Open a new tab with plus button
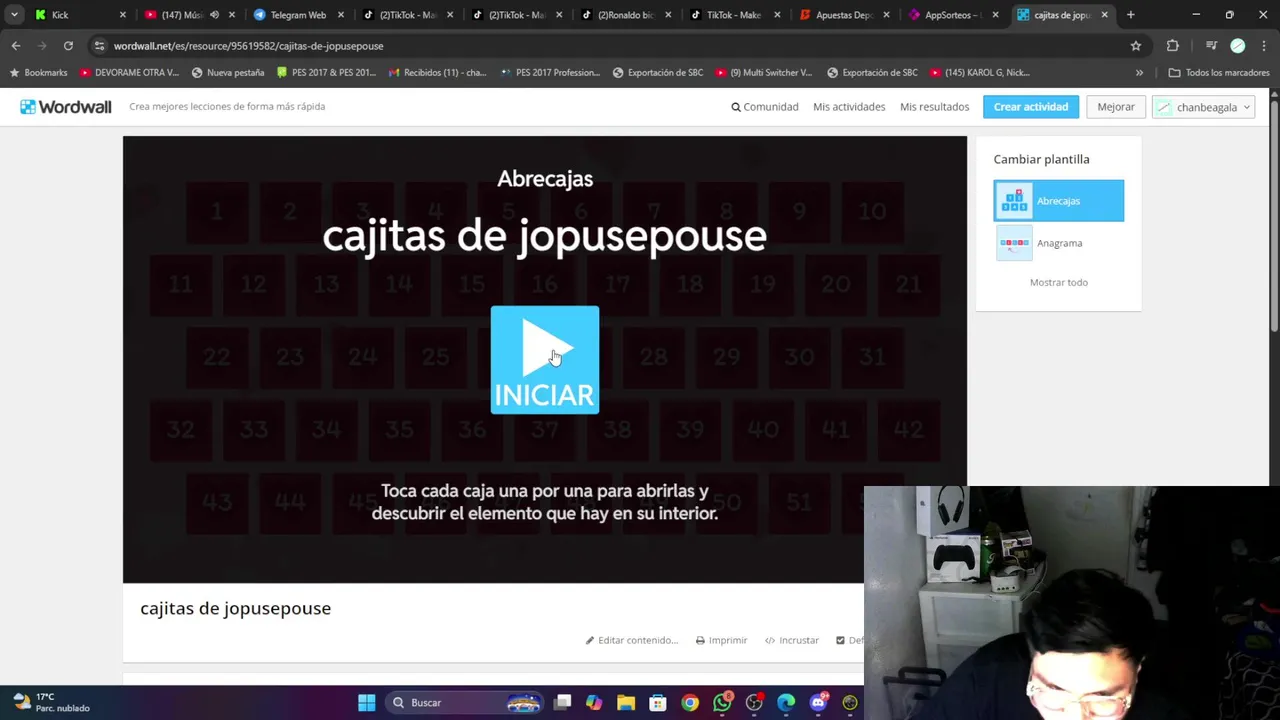1280x720 pixels. click(1131, 15)
